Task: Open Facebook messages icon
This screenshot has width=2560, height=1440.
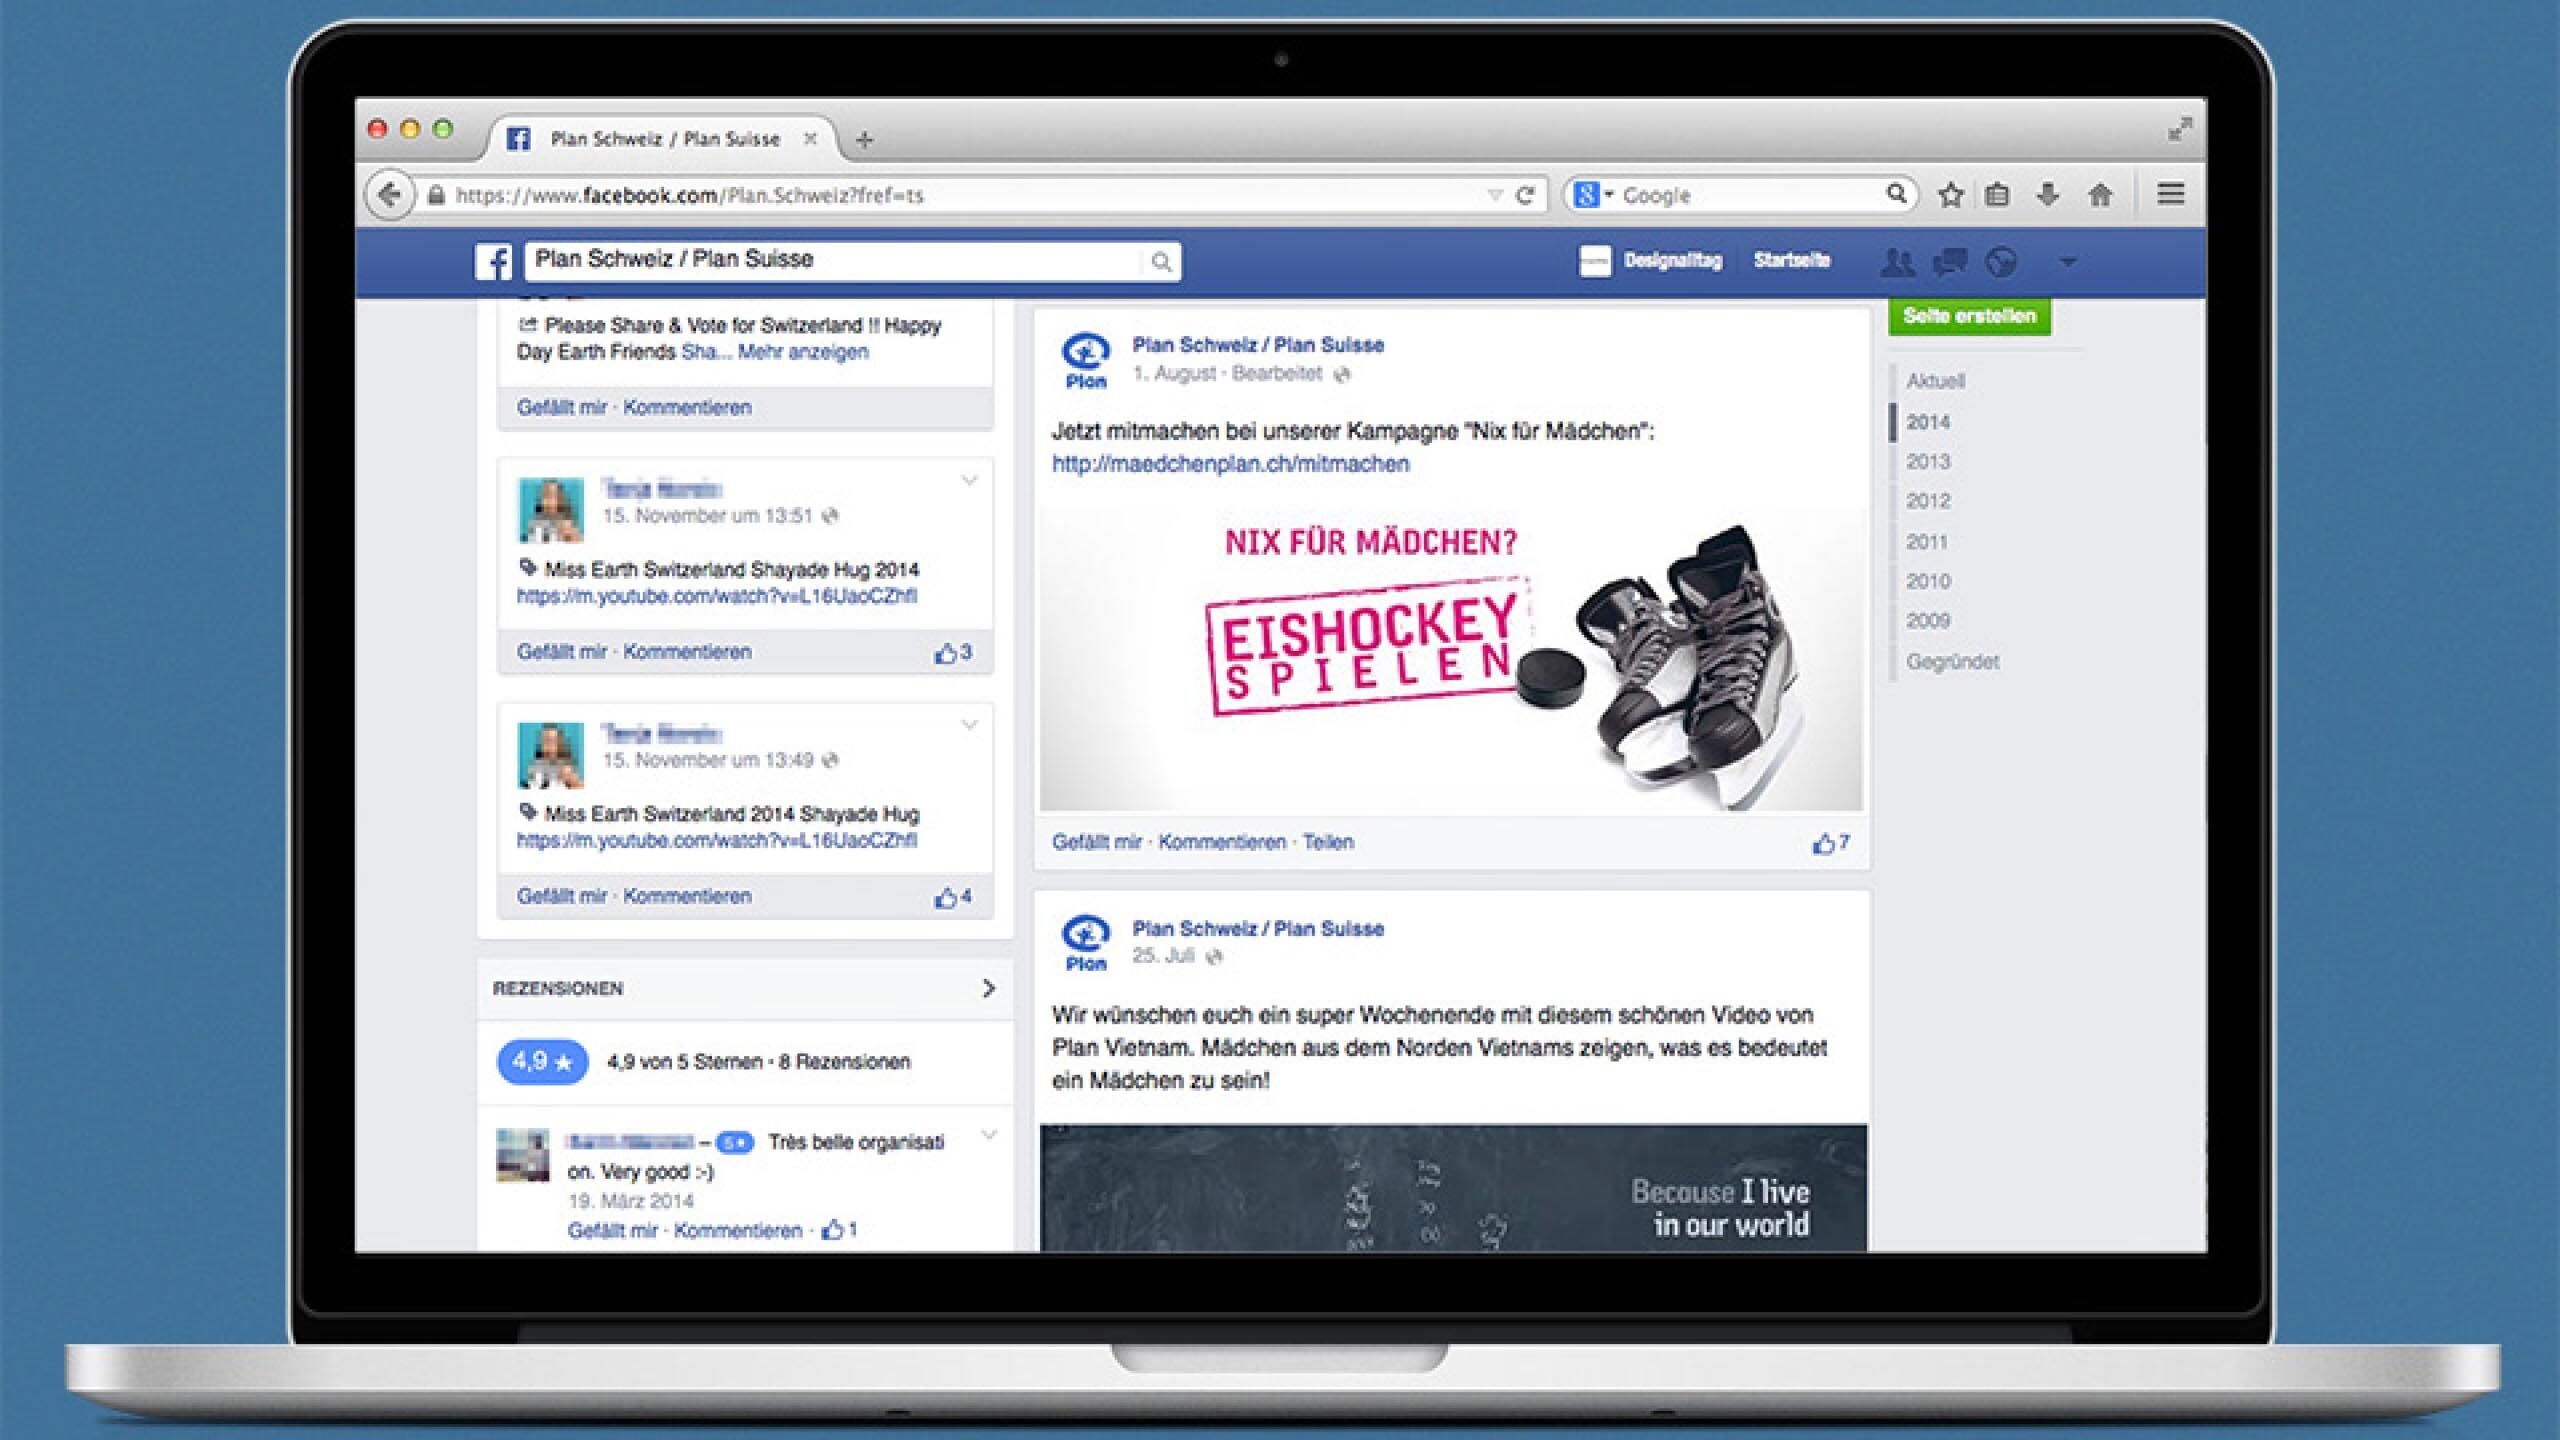Action: (x=1949, y=263)
